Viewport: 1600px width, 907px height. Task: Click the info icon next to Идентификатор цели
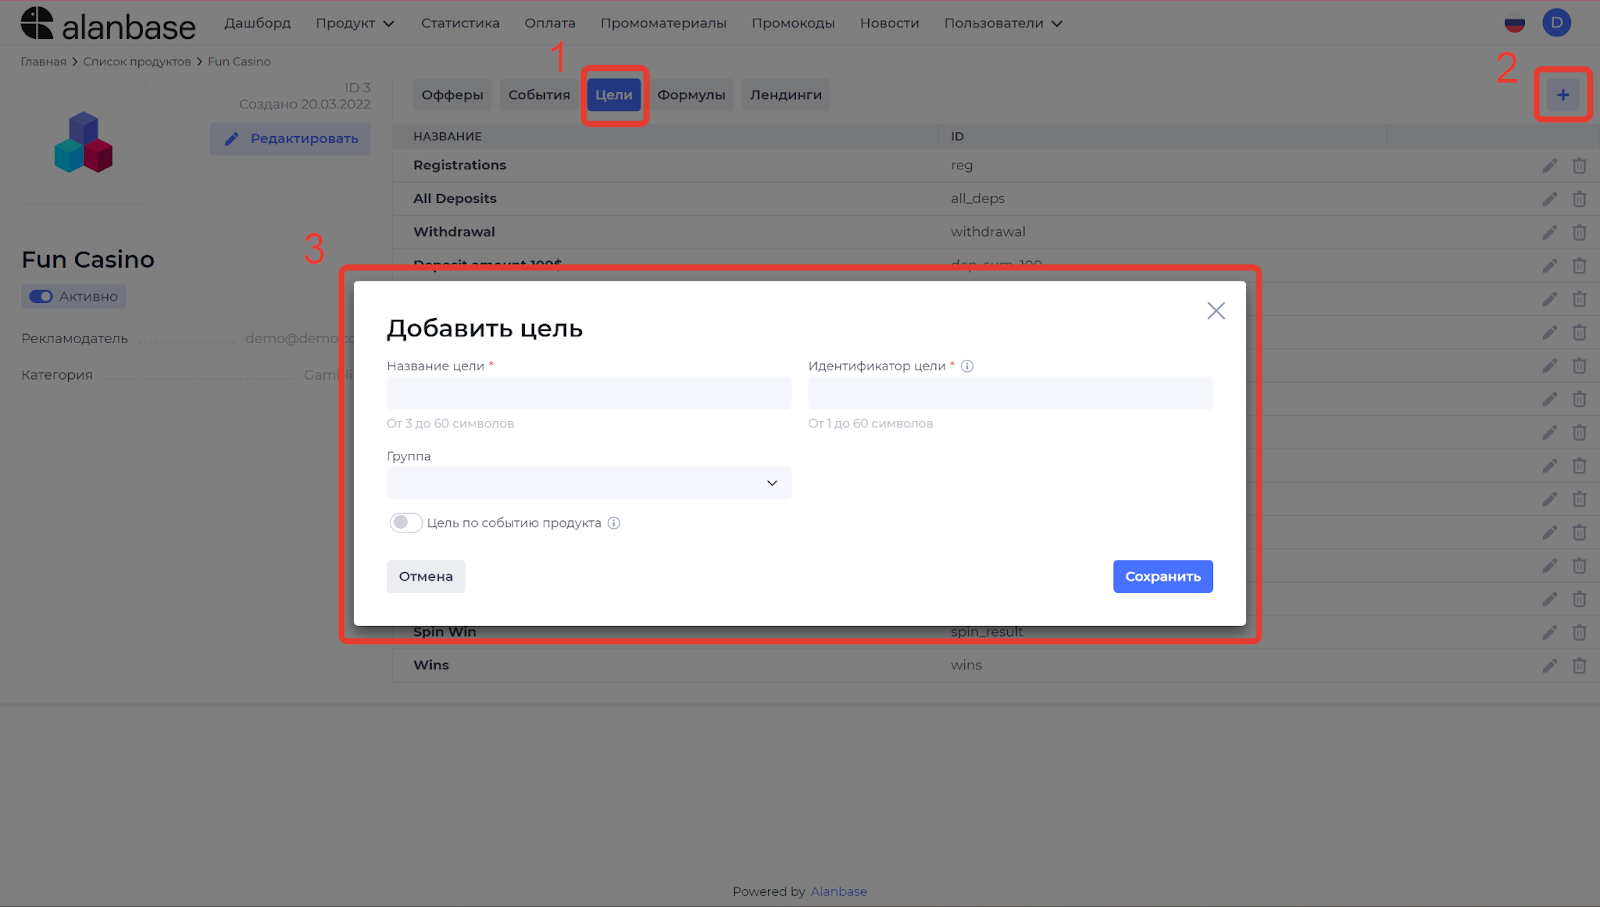tap(966, 366)
